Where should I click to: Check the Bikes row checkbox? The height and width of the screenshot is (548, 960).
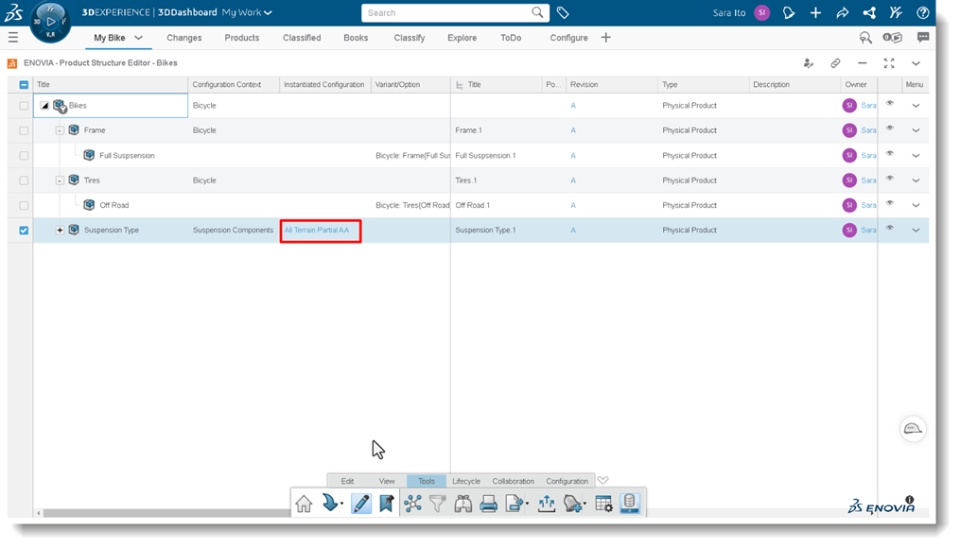click(x=24, y=105)
